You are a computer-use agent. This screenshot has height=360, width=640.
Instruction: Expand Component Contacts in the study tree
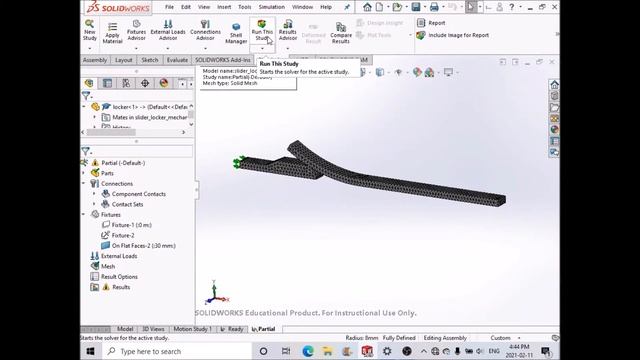94,194
